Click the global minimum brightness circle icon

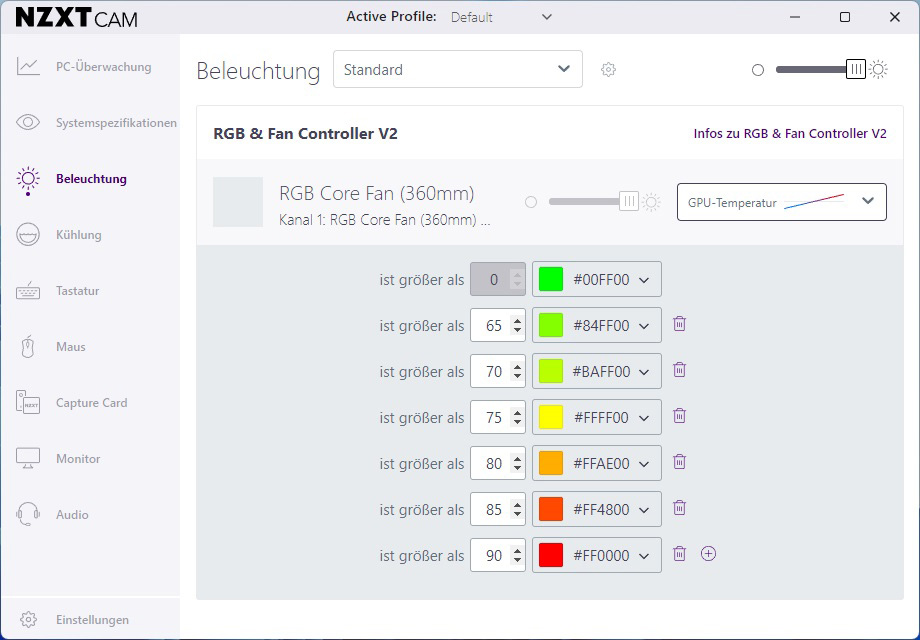(x=758, y=70)
